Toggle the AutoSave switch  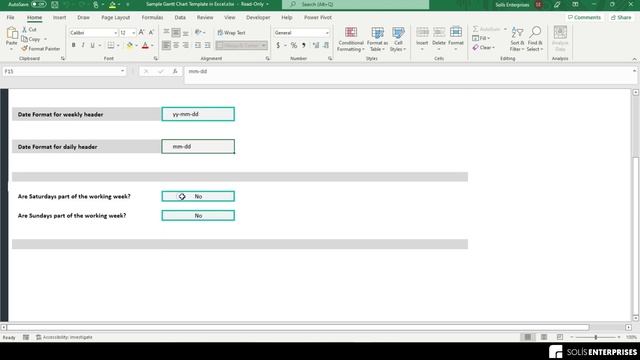(x=38, y=4)
